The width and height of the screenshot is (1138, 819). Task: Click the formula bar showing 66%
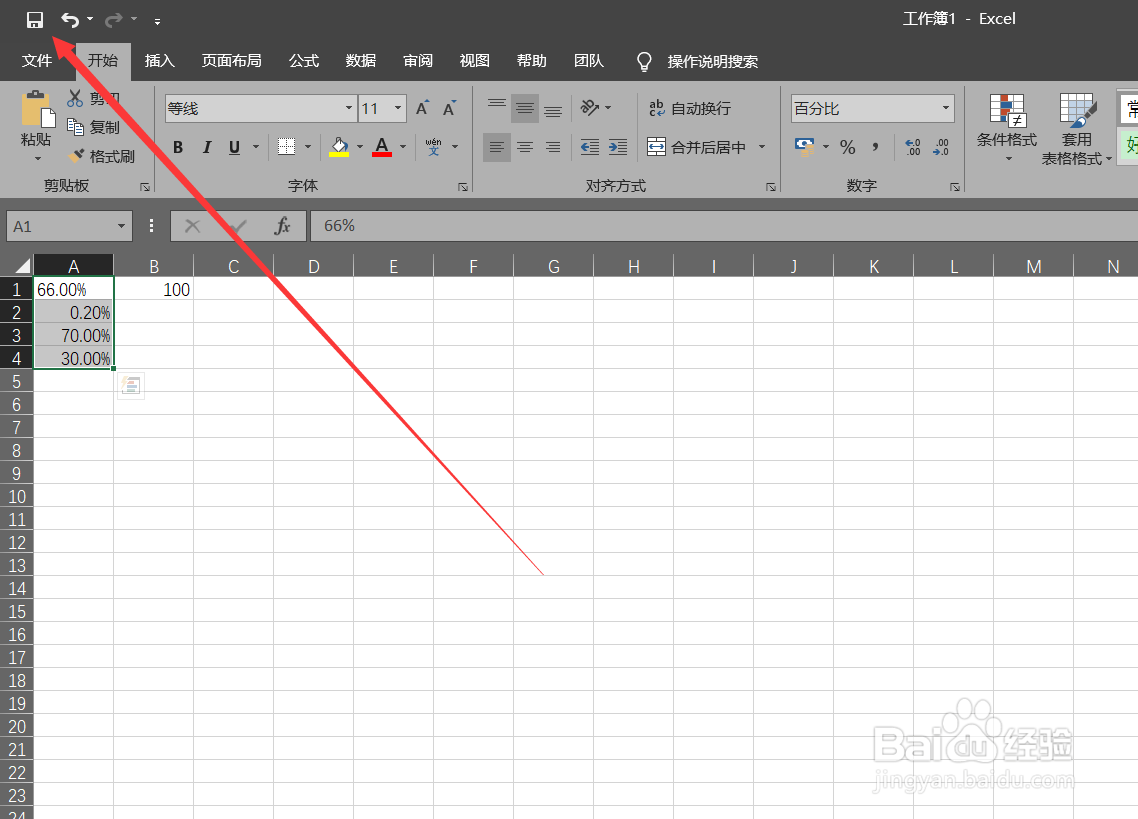click(x=724, y=226)
